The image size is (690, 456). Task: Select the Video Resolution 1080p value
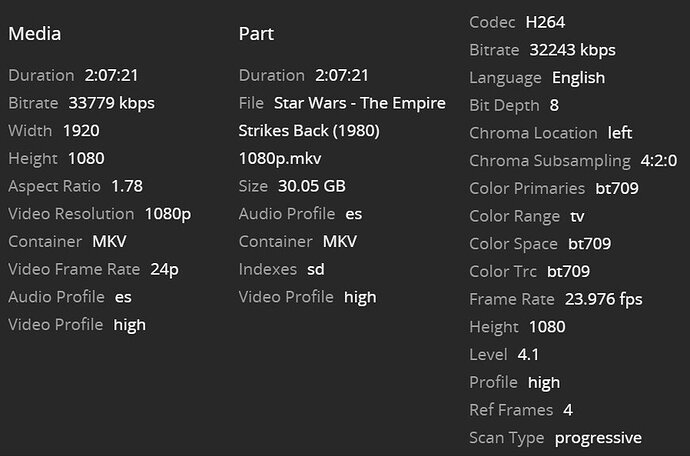coord(167,213)
